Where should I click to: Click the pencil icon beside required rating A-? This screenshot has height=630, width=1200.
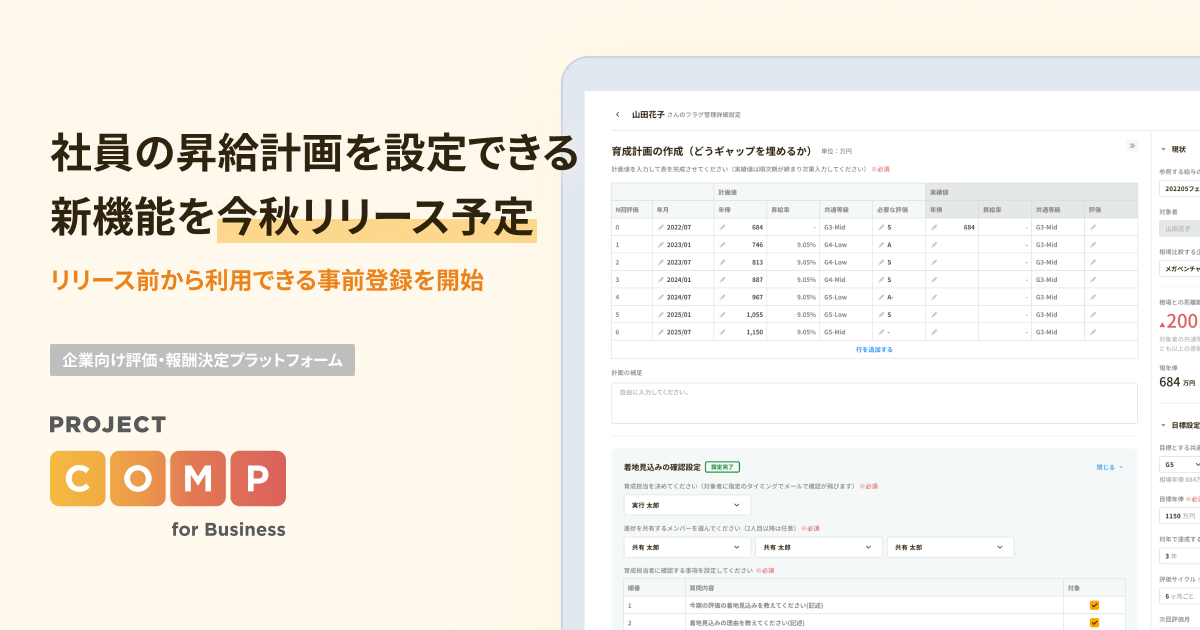point(881,297)
